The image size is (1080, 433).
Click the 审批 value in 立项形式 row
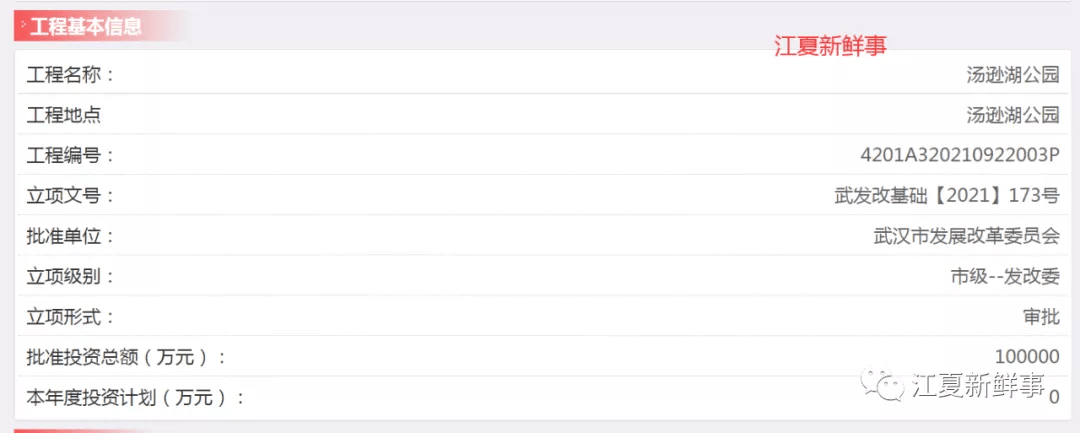pyautogui.click(x=1040, y=316)
